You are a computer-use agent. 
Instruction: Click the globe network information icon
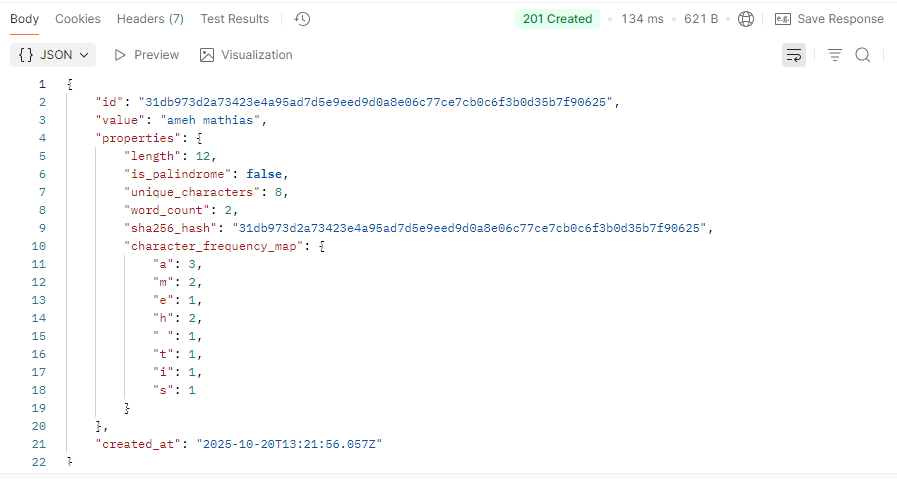[746, 19]
